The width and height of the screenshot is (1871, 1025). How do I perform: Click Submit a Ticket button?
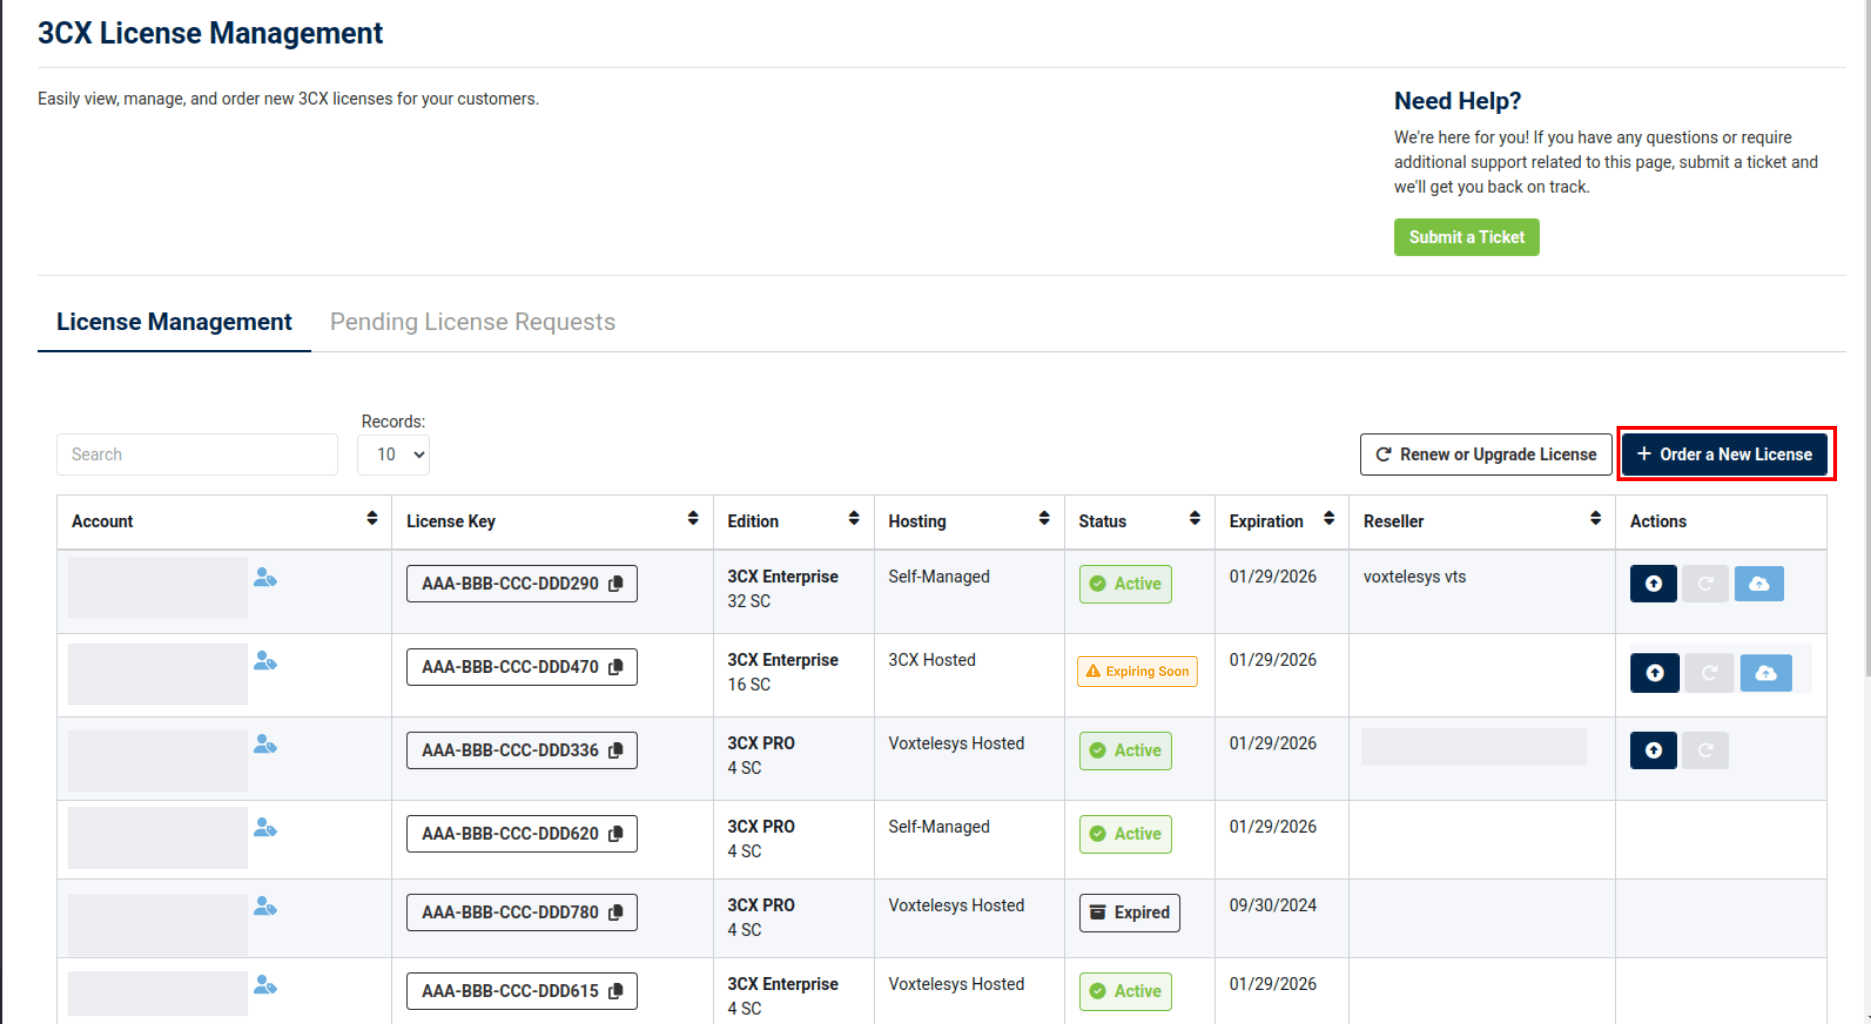pyautogui.click(x=1467, y=237)
